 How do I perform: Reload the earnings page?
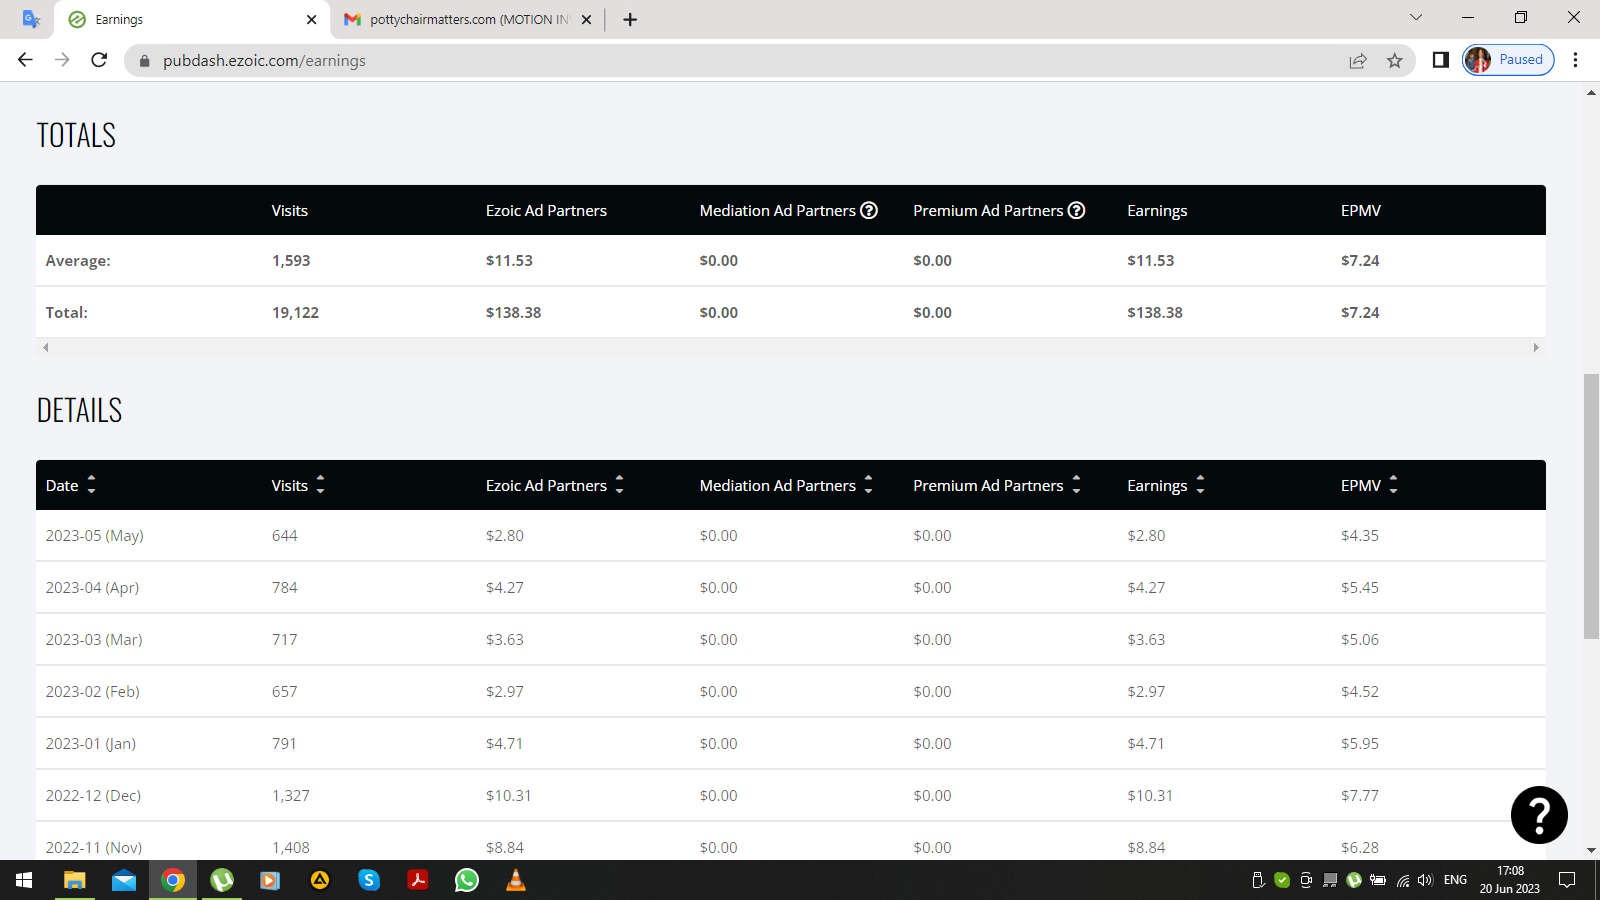pyautogui.click(x=99, y=60)
